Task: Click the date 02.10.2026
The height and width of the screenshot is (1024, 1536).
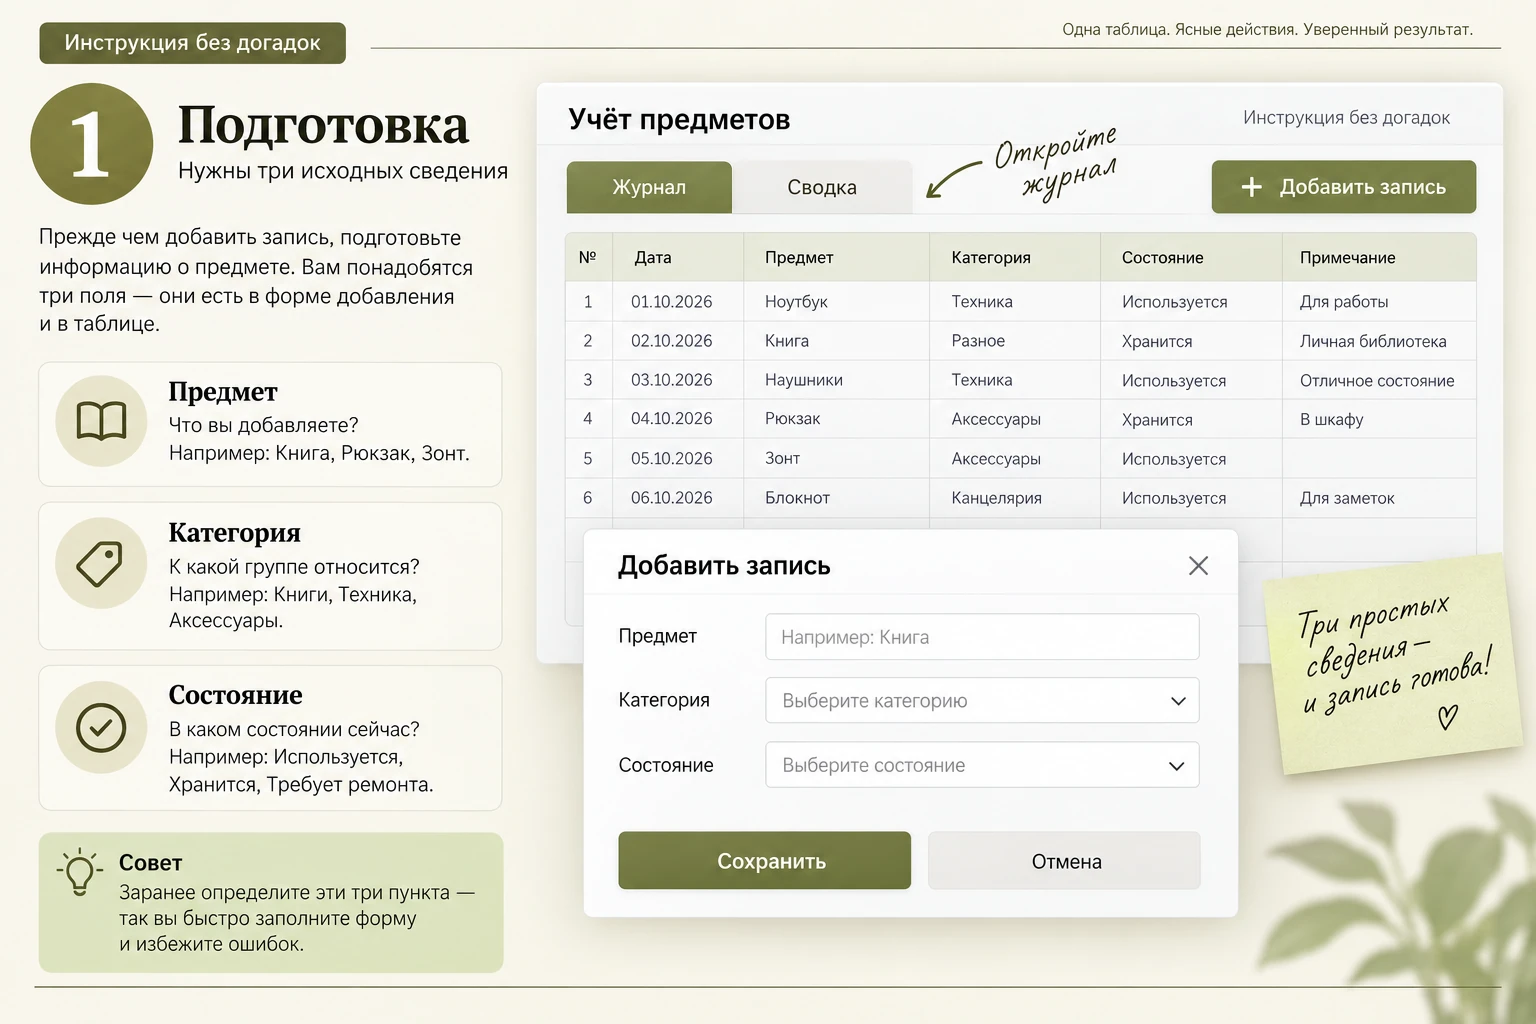Action: pos(672,341)
